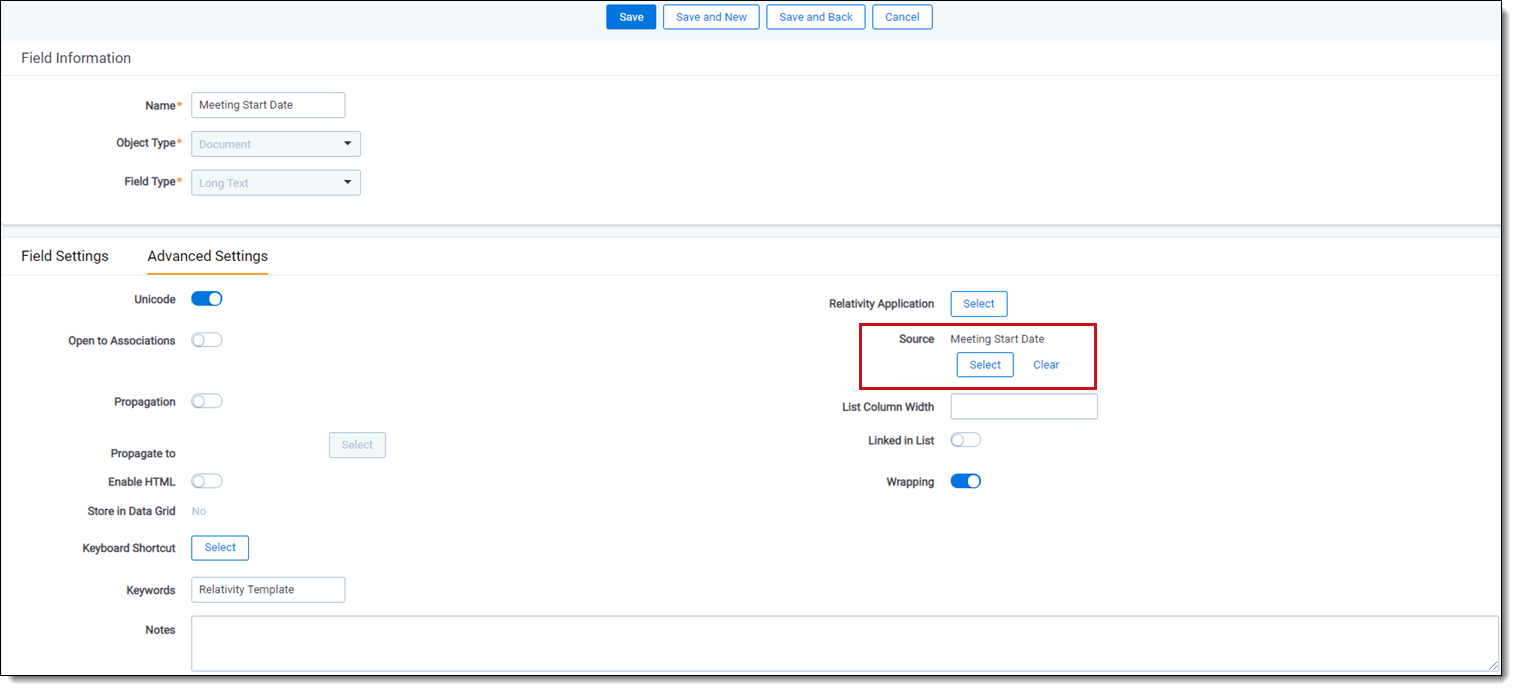The width and height of the screenshot is (1517, 691).
Task: Toggle the Enable HTML switch
Action: coord(206,481)
